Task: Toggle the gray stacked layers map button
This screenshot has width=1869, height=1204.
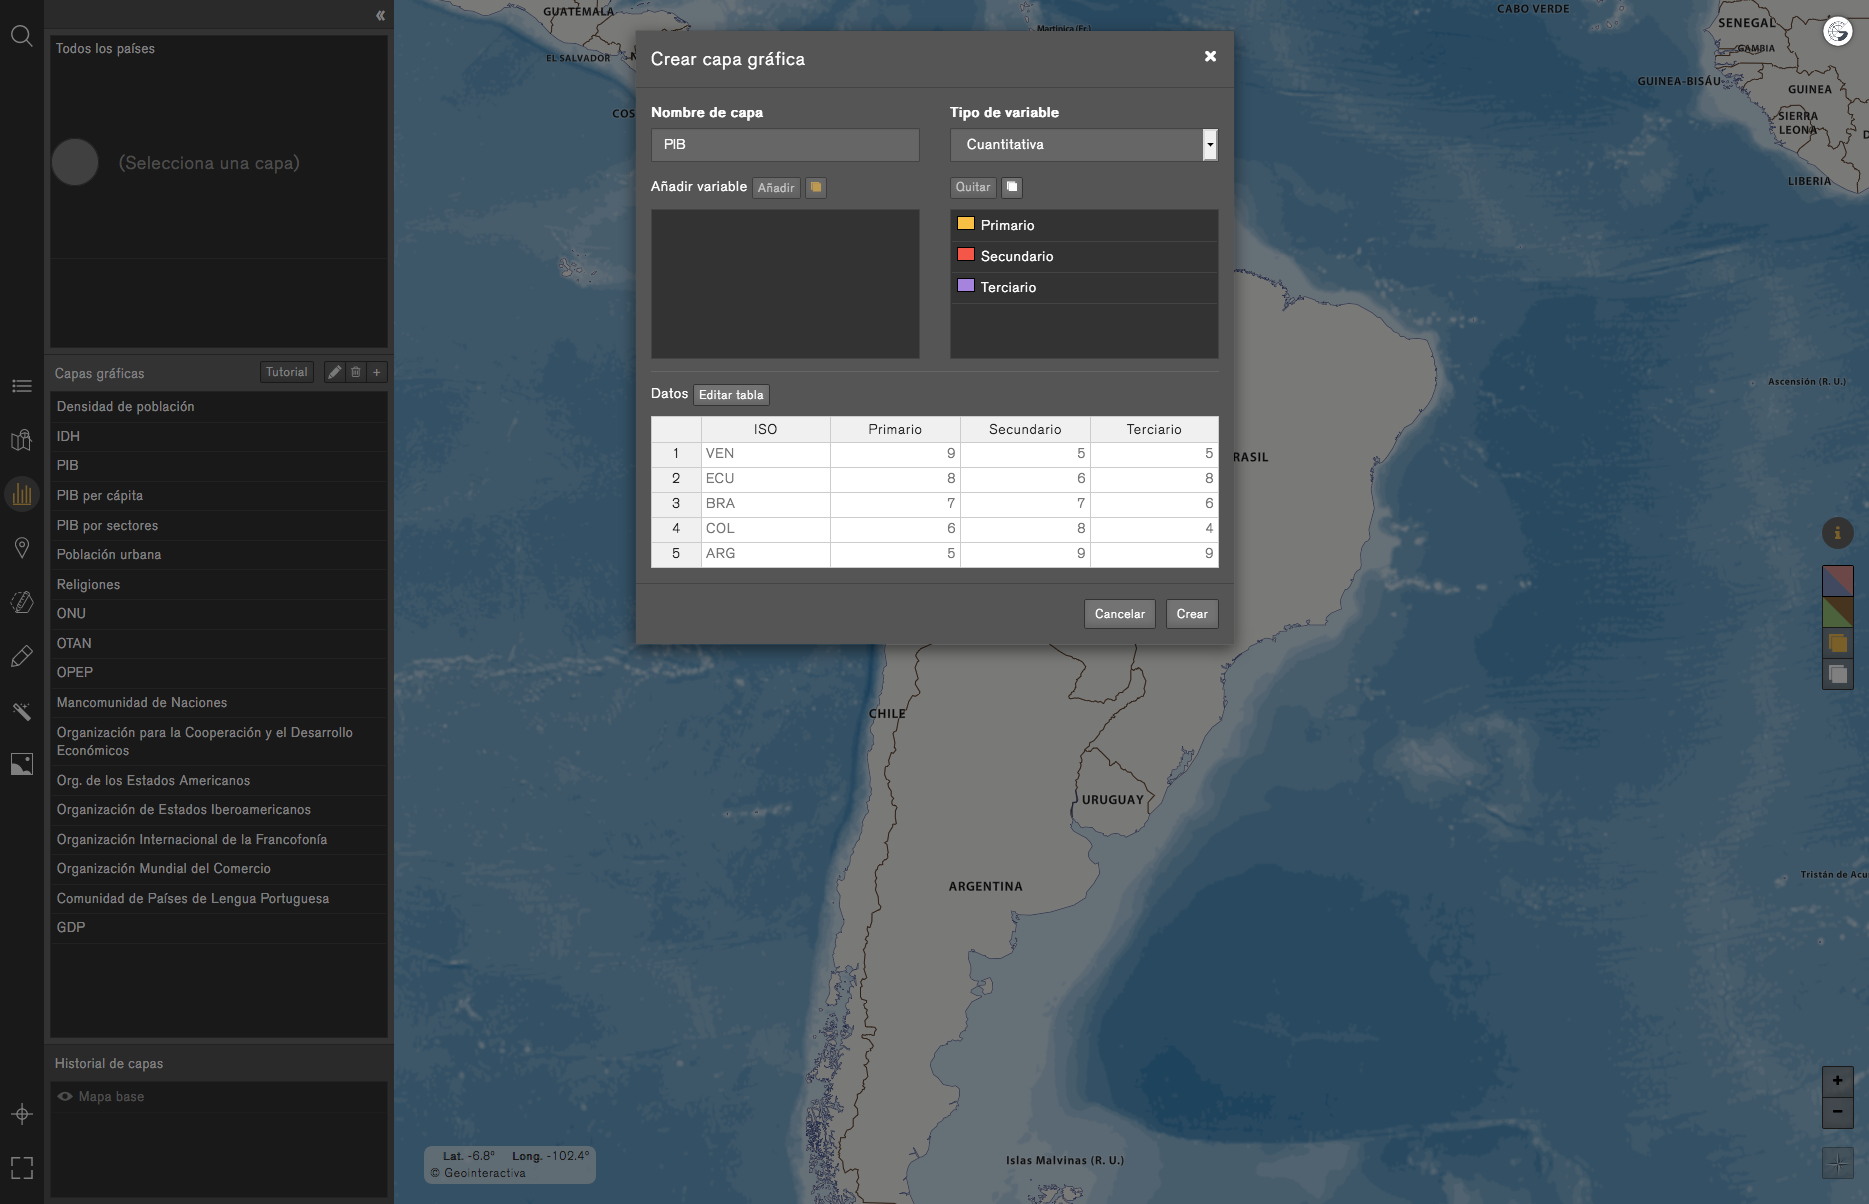Action: pyautogui.click(x=1837, y=674)
